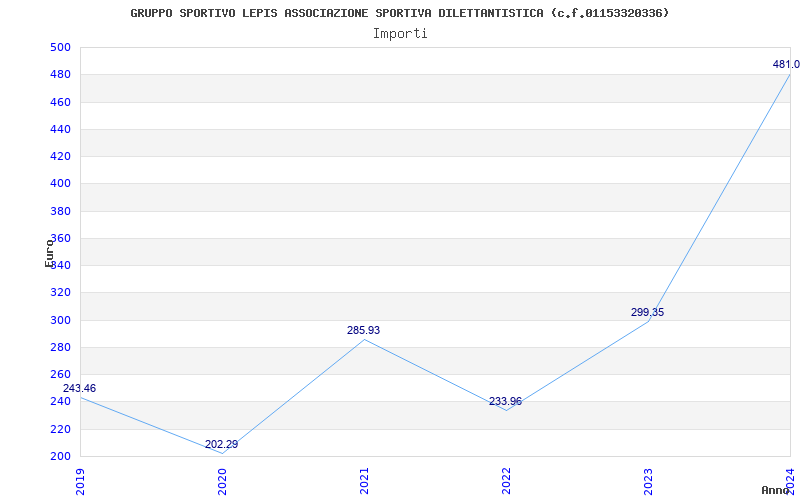
Task: Click the 400 y-axis tick label
Action: coord(60,184)
